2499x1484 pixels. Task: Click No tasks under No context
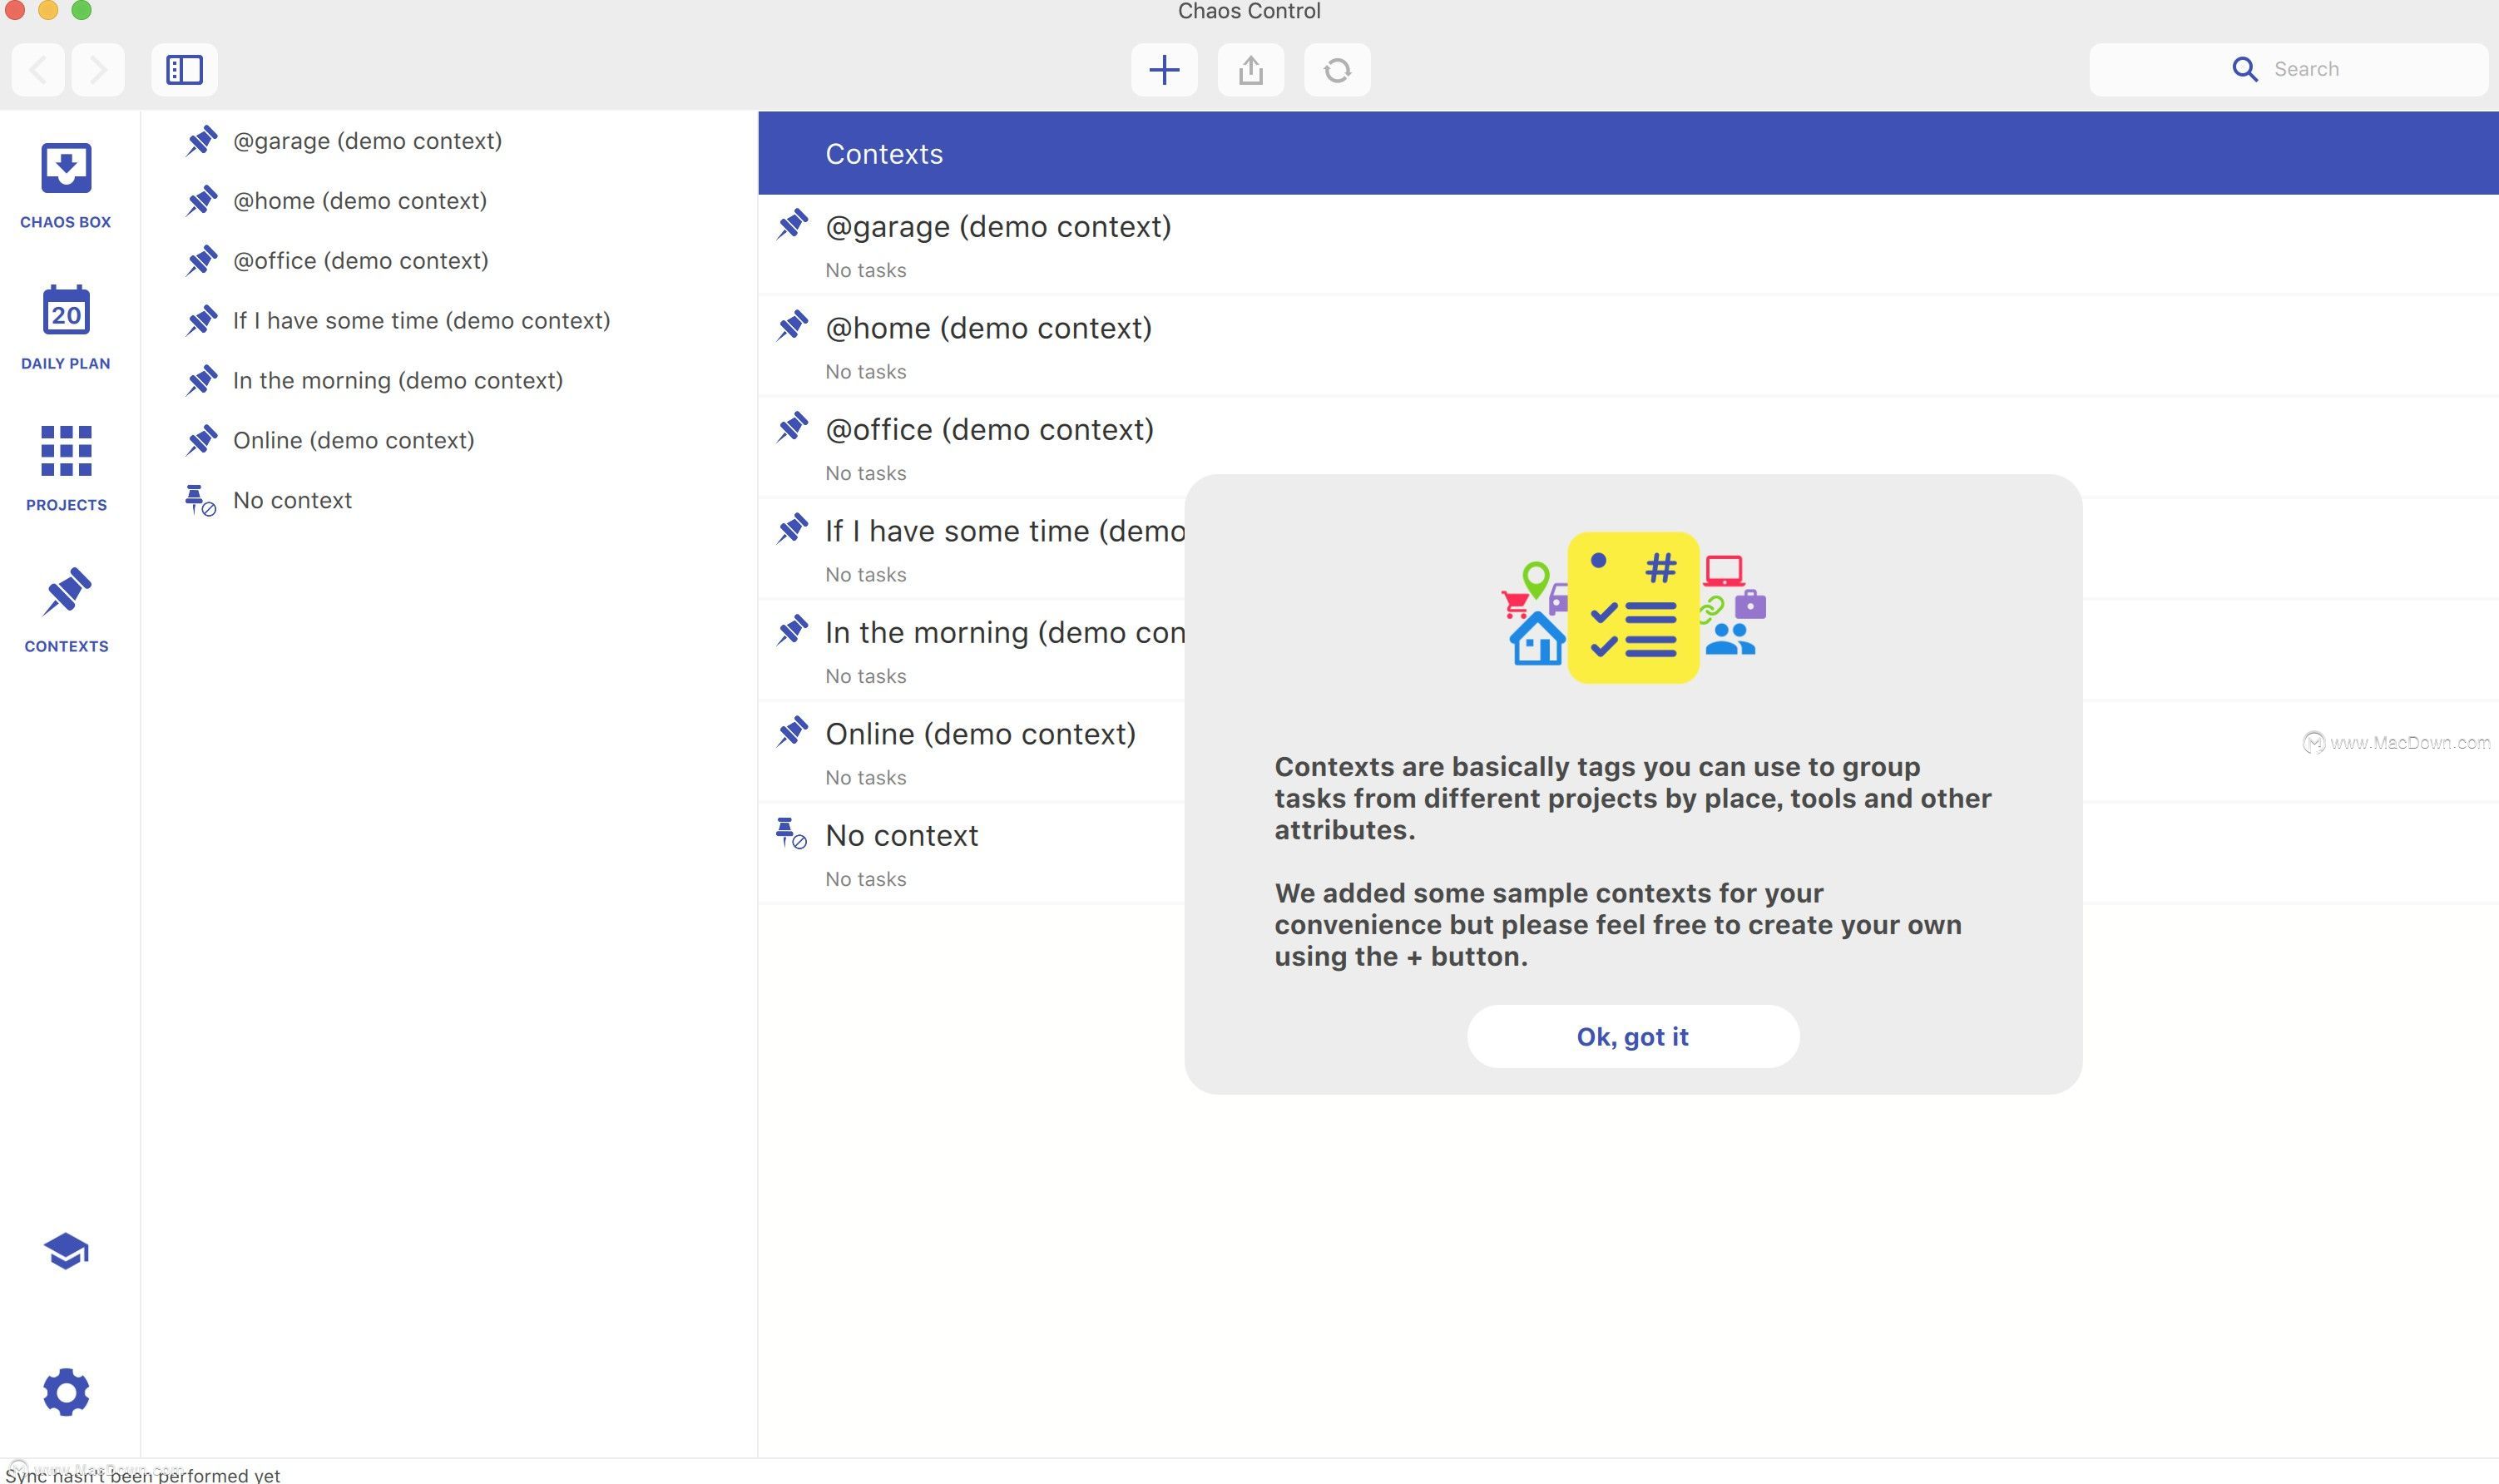pyautogui.click(x=866, y=879)
